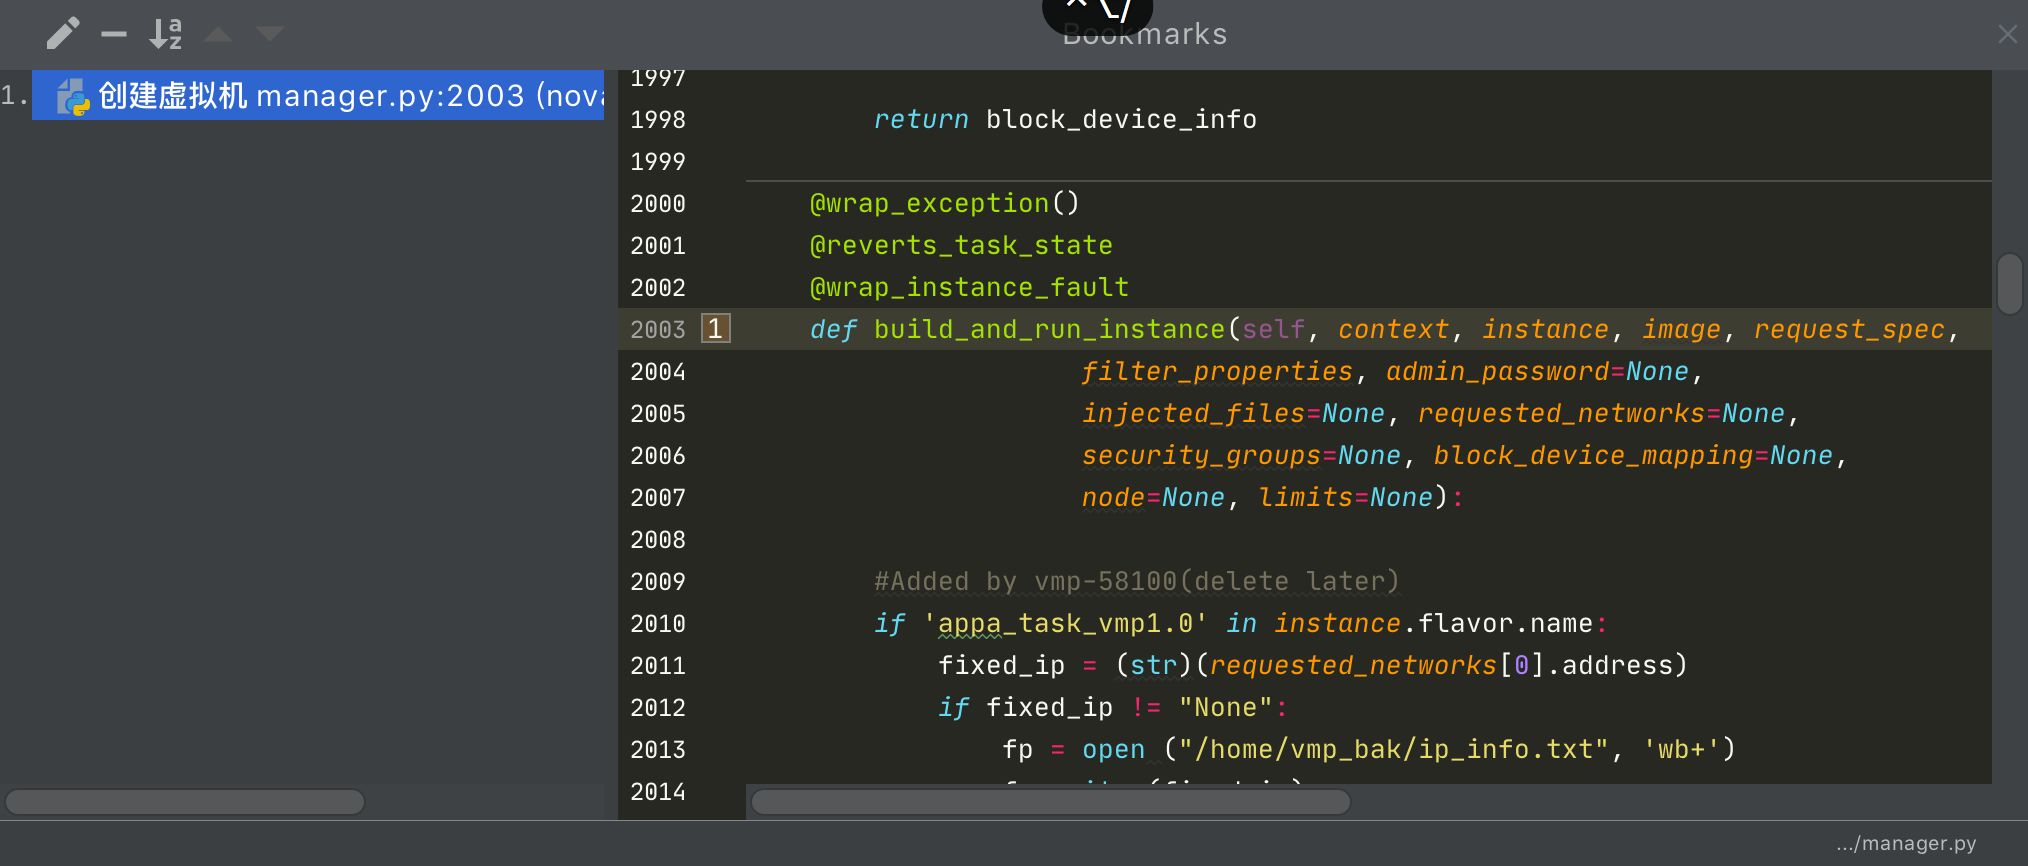2028x866 pixels.
Task: Click @wrap_instance_fault decorator
Action: pyautogui.click(x=969, y=287)
